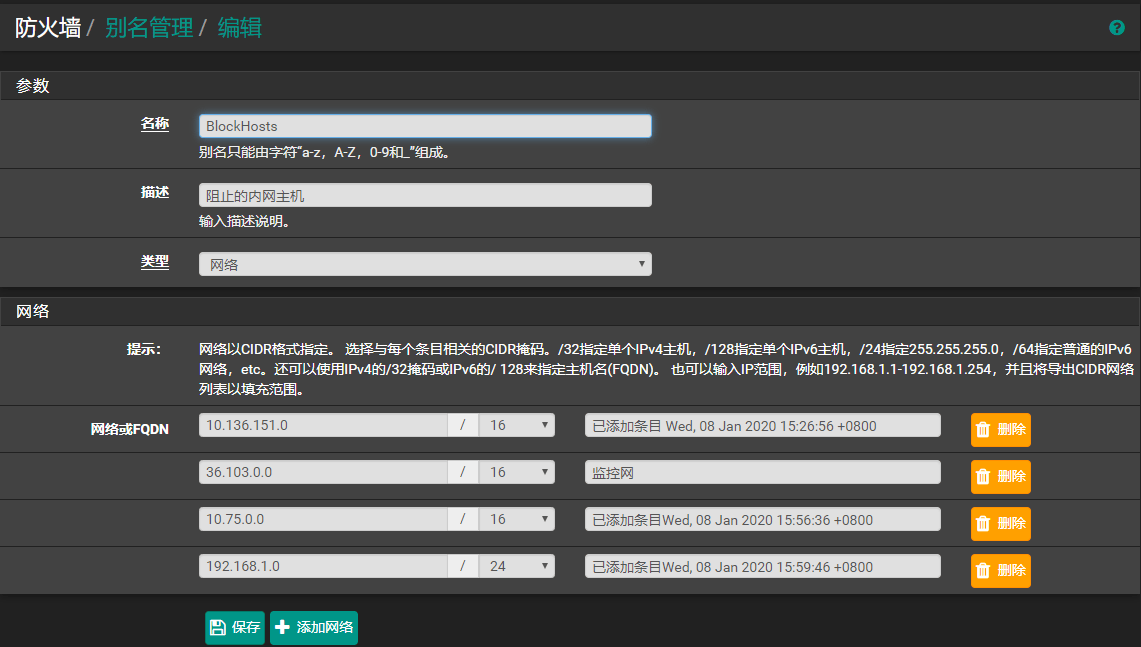Open CIDR mask dropdown for 192.168.1.0
This screenshot has width=1141, height=647.
tap(517, 566)
